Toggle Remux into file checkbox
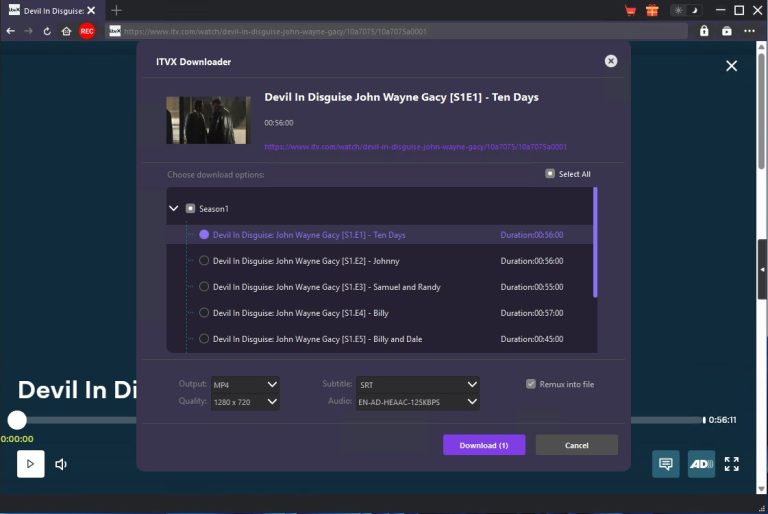This screenshot has width=768, height=514. tap(530, 384)
